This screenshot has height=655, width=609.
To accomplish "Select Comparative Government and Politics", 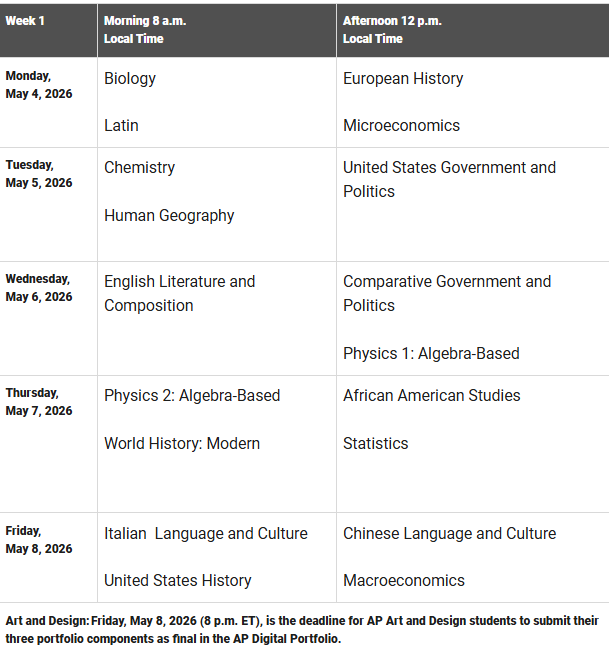I will [446, 293].
